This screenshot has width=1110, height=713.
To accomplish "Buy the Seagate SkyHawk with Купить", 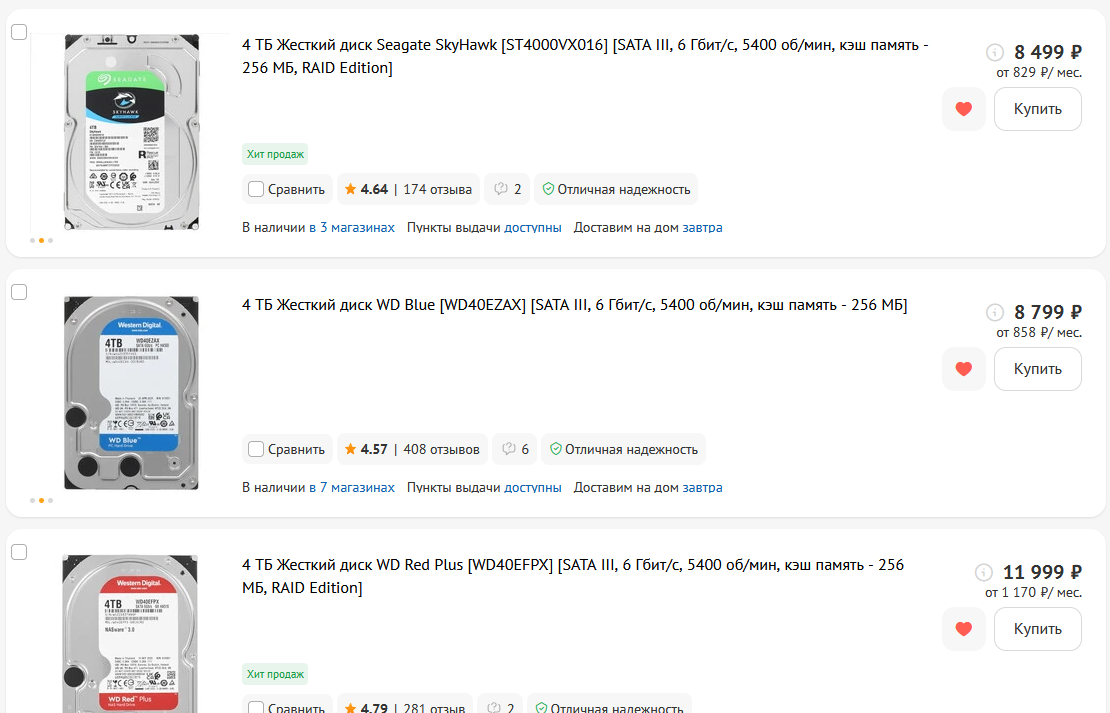I will 1038,109.
